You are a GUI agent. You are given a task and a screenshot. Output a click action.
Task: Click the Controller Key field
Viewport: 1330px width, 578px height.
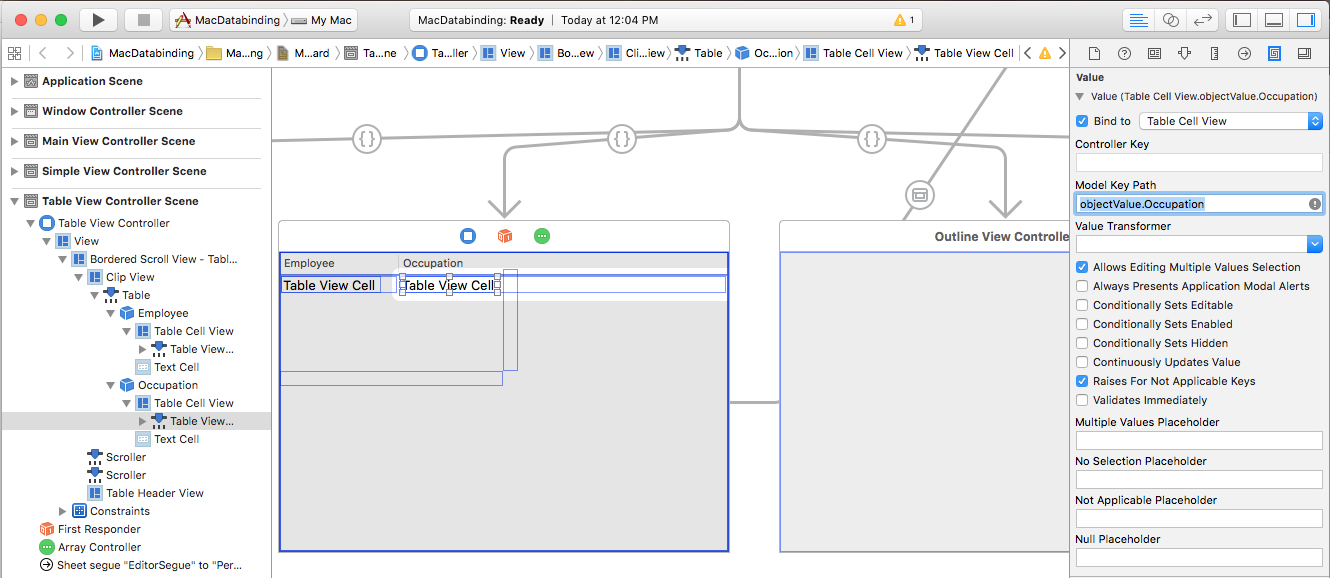click(1199, 163)
